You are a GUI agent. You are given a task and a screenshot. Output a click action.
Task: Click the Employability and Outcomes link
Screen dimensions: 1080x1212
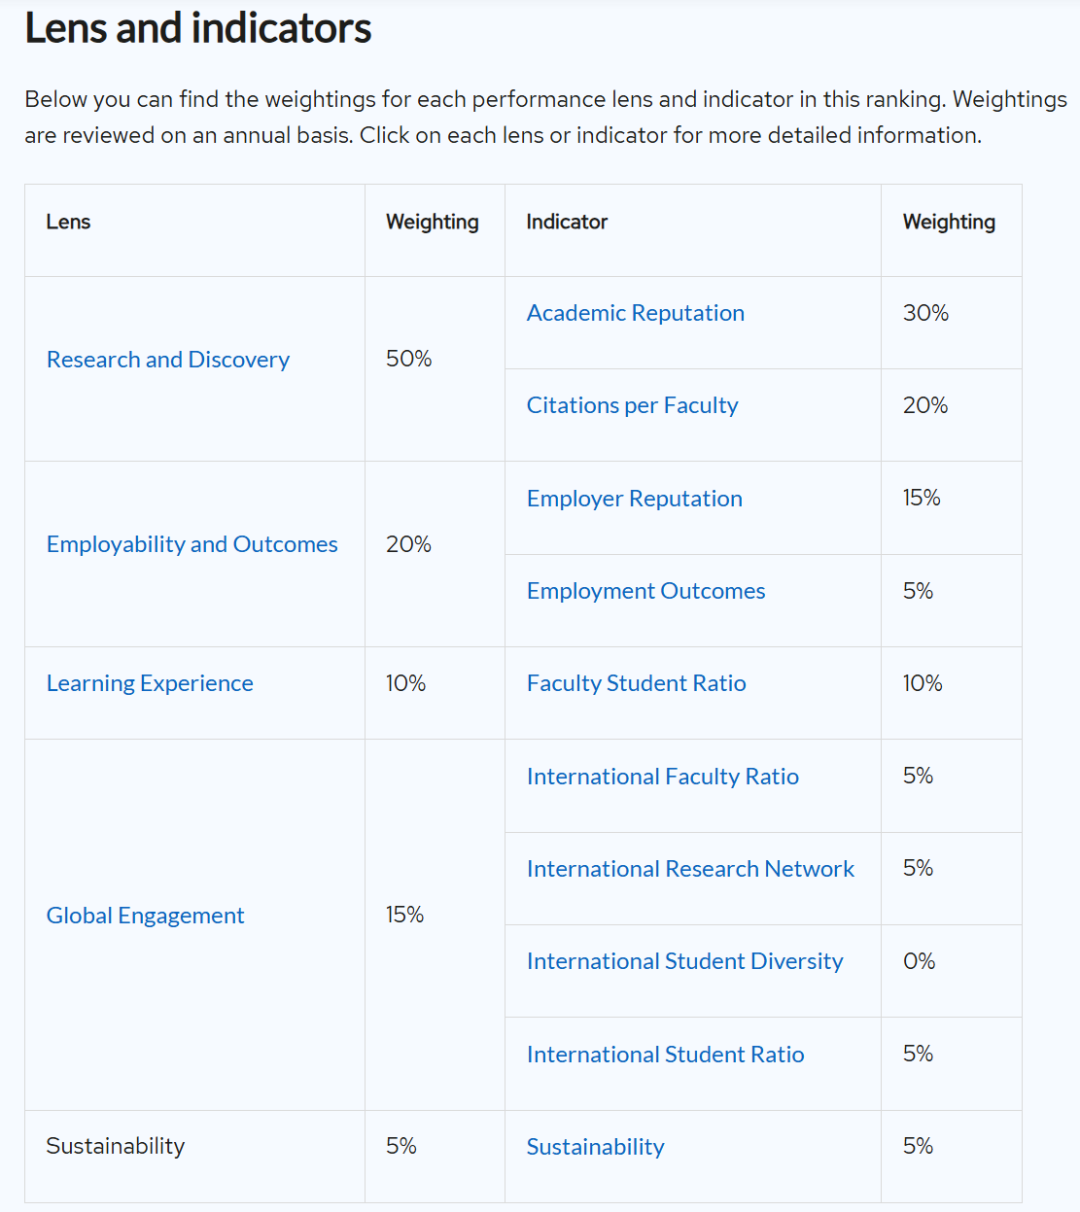(x=192, y=545)
